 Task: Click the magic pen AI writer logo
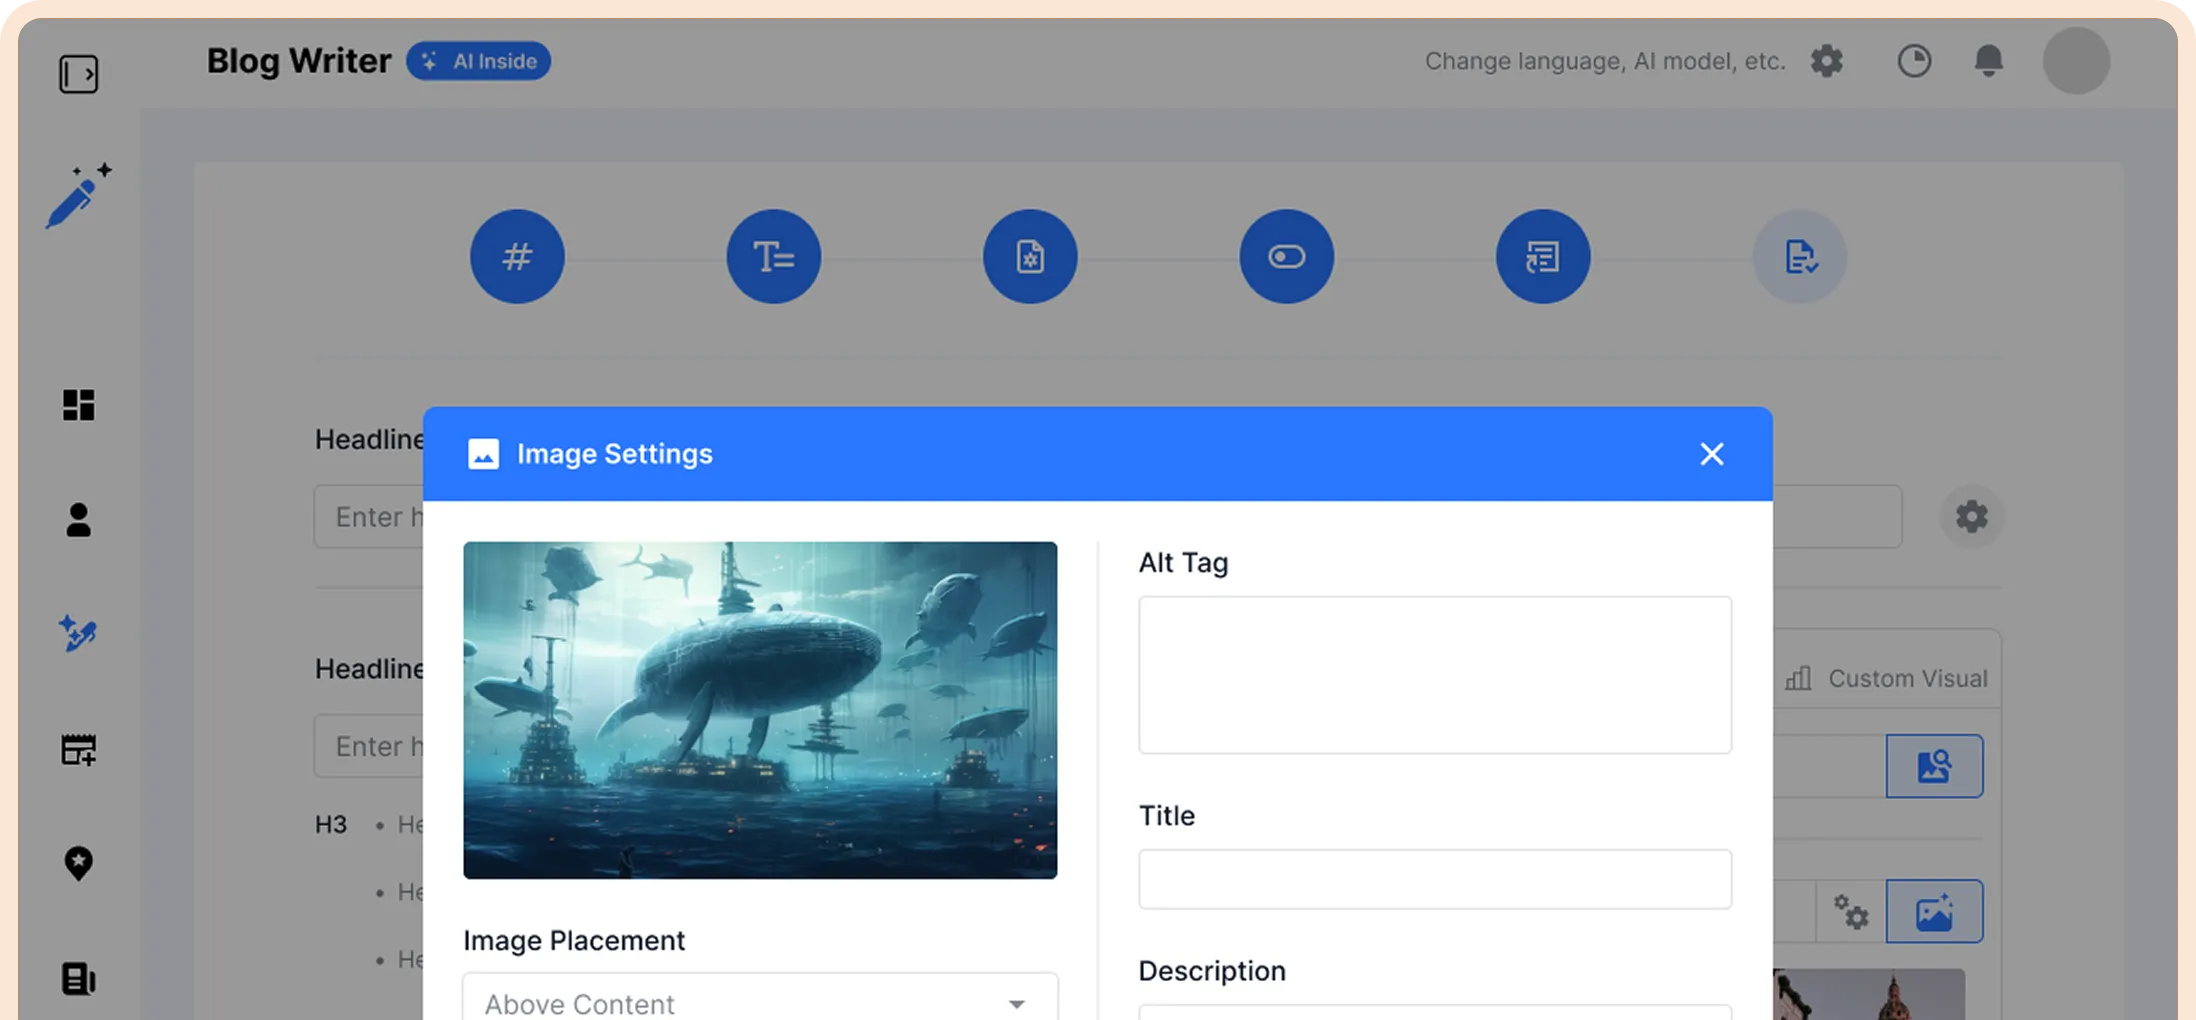(78, 196)
